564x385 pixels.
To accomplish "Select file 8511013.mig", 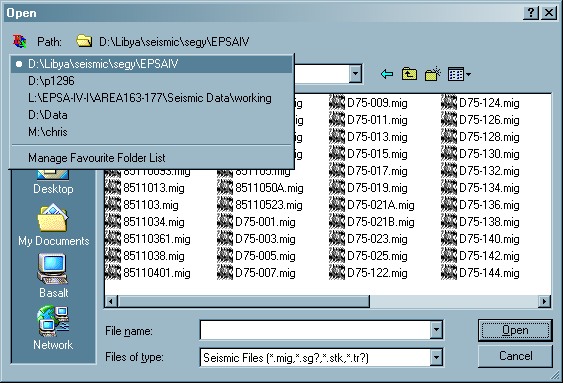I will tap(145, 188).
